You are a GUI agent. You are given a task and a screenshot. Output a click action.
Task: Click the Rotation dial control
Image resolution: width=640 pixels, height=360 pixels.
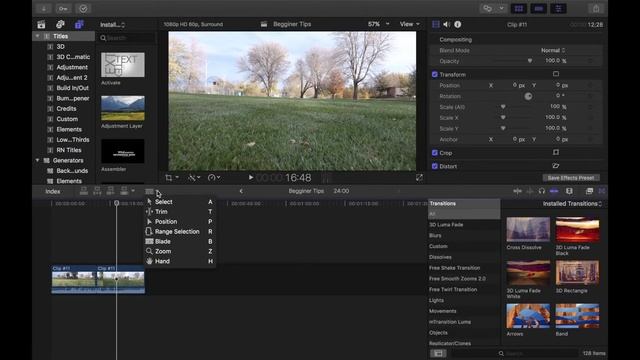(x=528, y=96)
